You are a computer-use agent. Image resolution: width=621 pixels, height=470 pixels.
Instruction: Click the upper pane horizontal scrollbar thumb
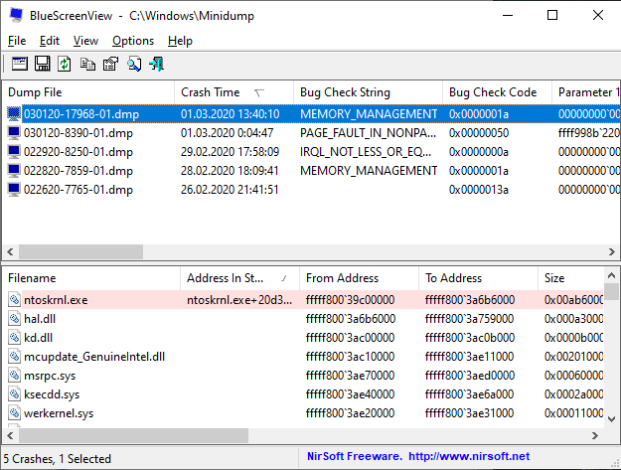81,252
